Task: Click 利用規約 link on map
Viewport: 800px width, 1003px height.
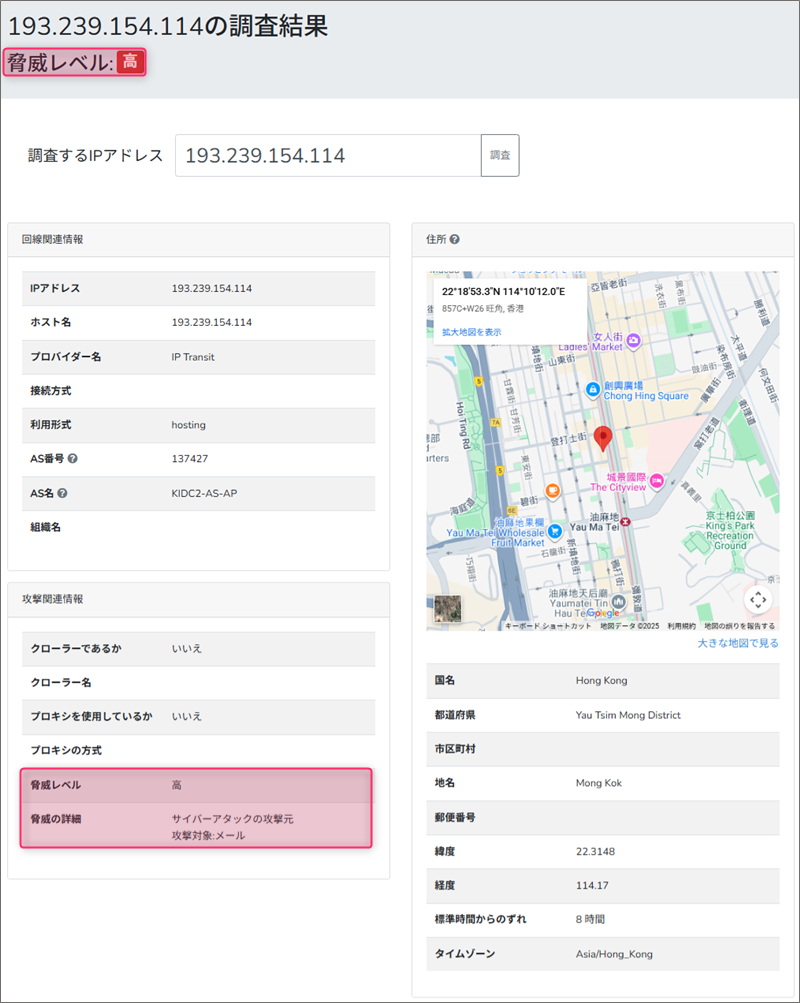Action: 681,626
